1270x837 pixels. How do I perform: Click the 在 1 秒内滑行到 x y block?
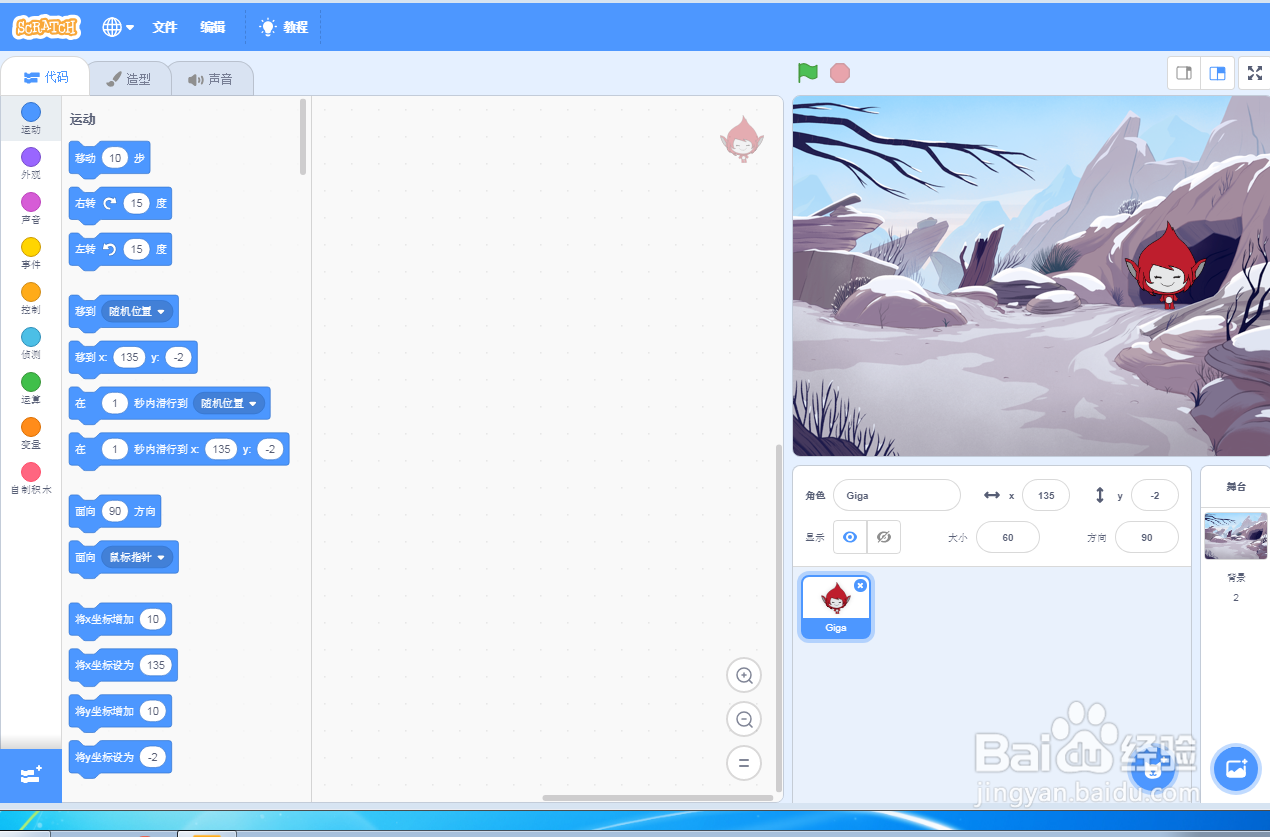(179, 449)
